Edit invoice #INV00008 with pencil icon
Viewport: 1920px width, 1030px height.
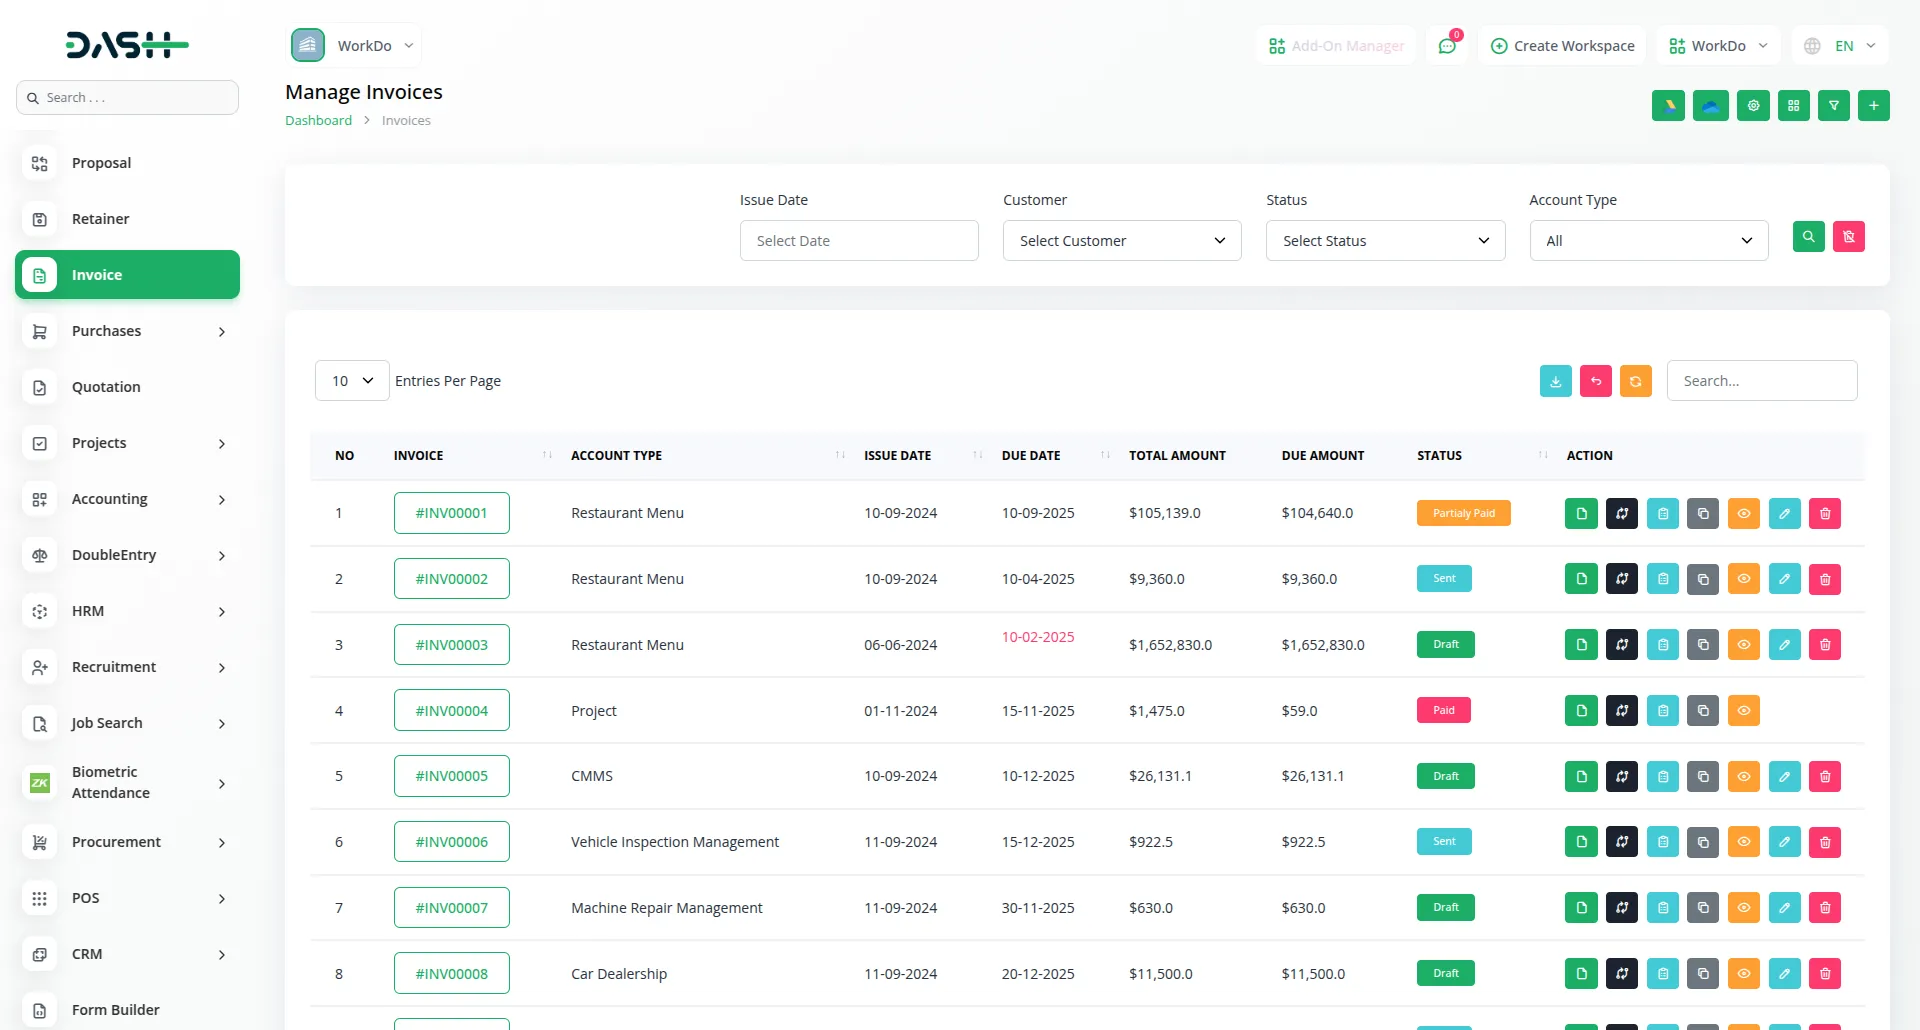[x=1784, y=974]
